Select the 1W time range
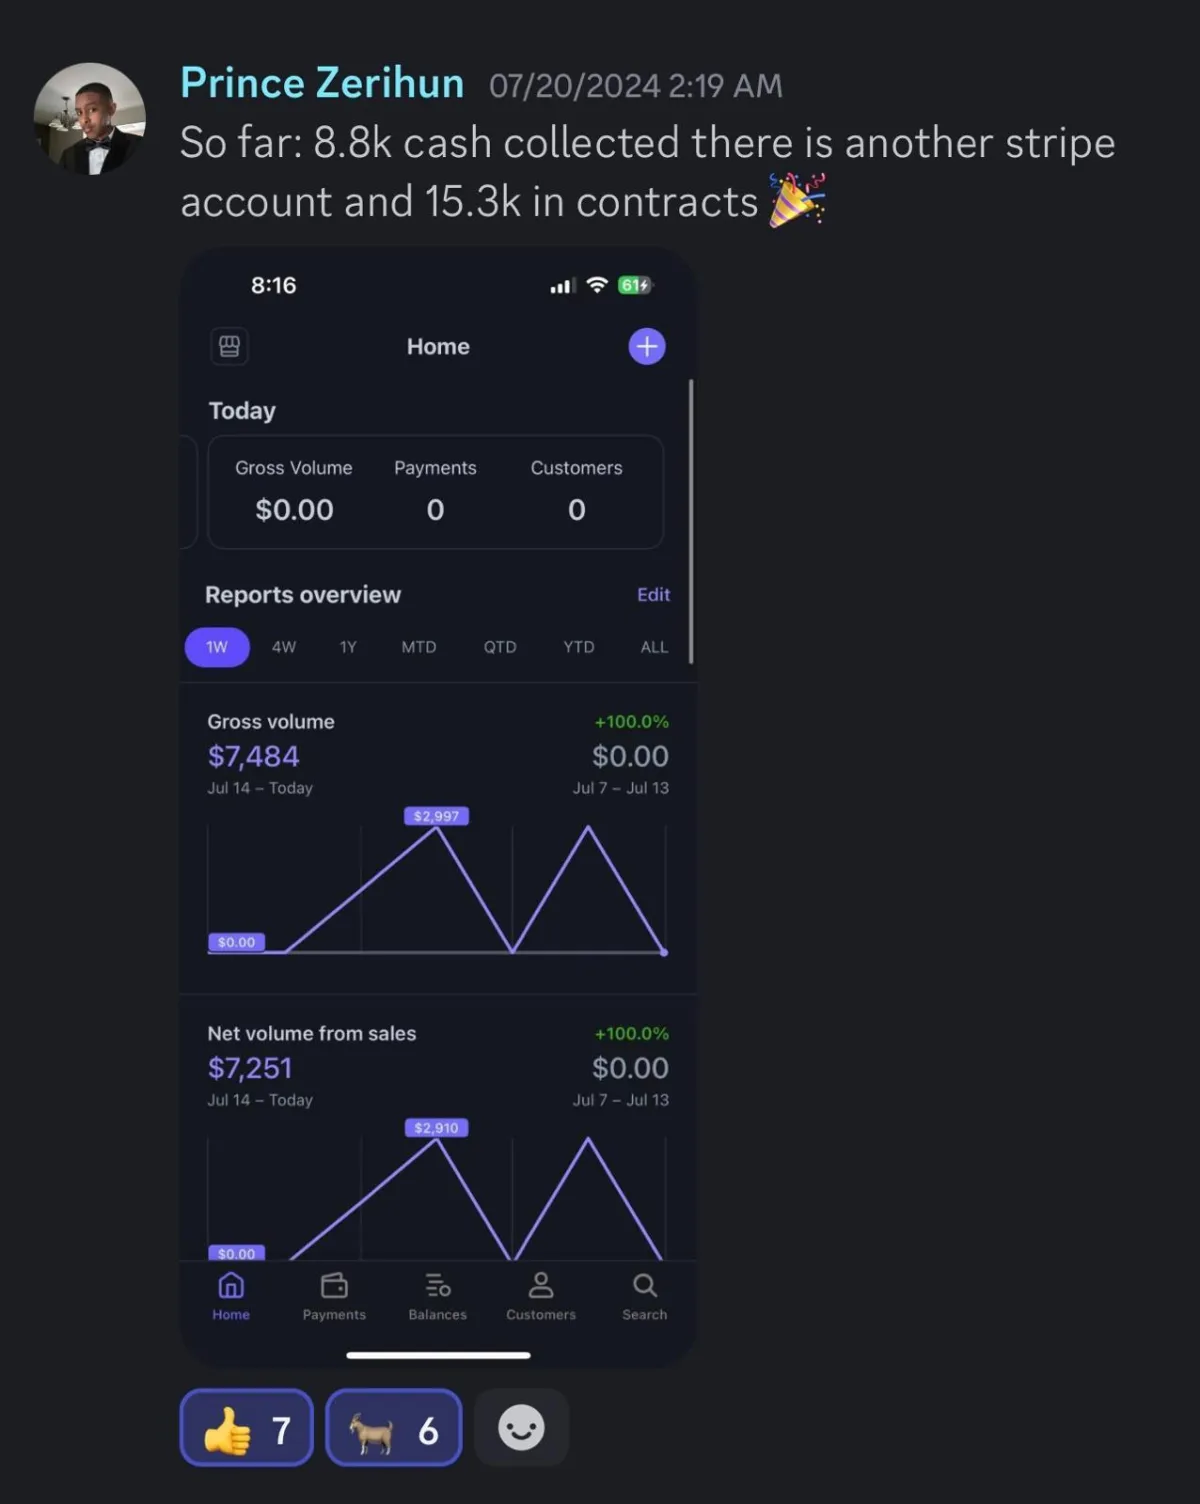The width and height of the screenshot is (1200, 1504). pyautogui.click(x=217, y=647)
